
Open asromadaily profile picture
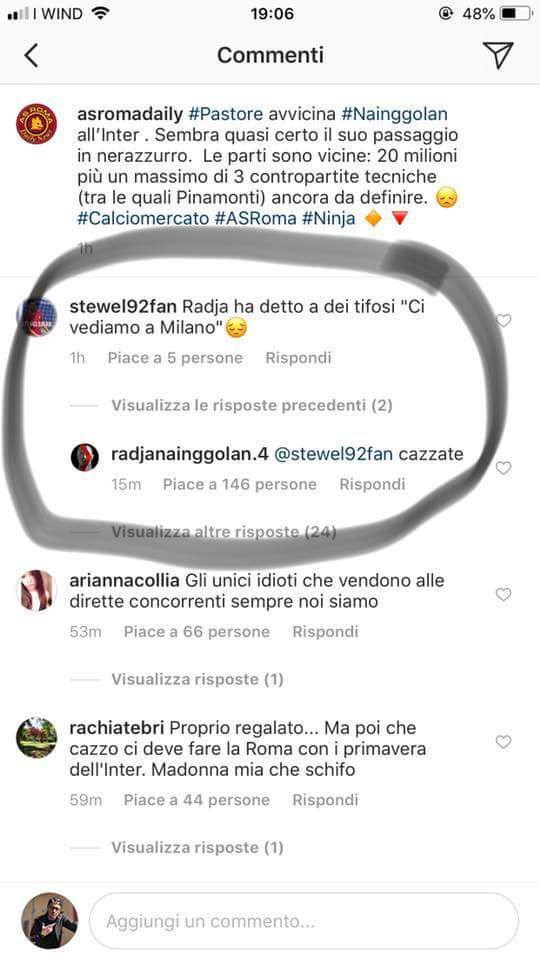click(36, 124)
